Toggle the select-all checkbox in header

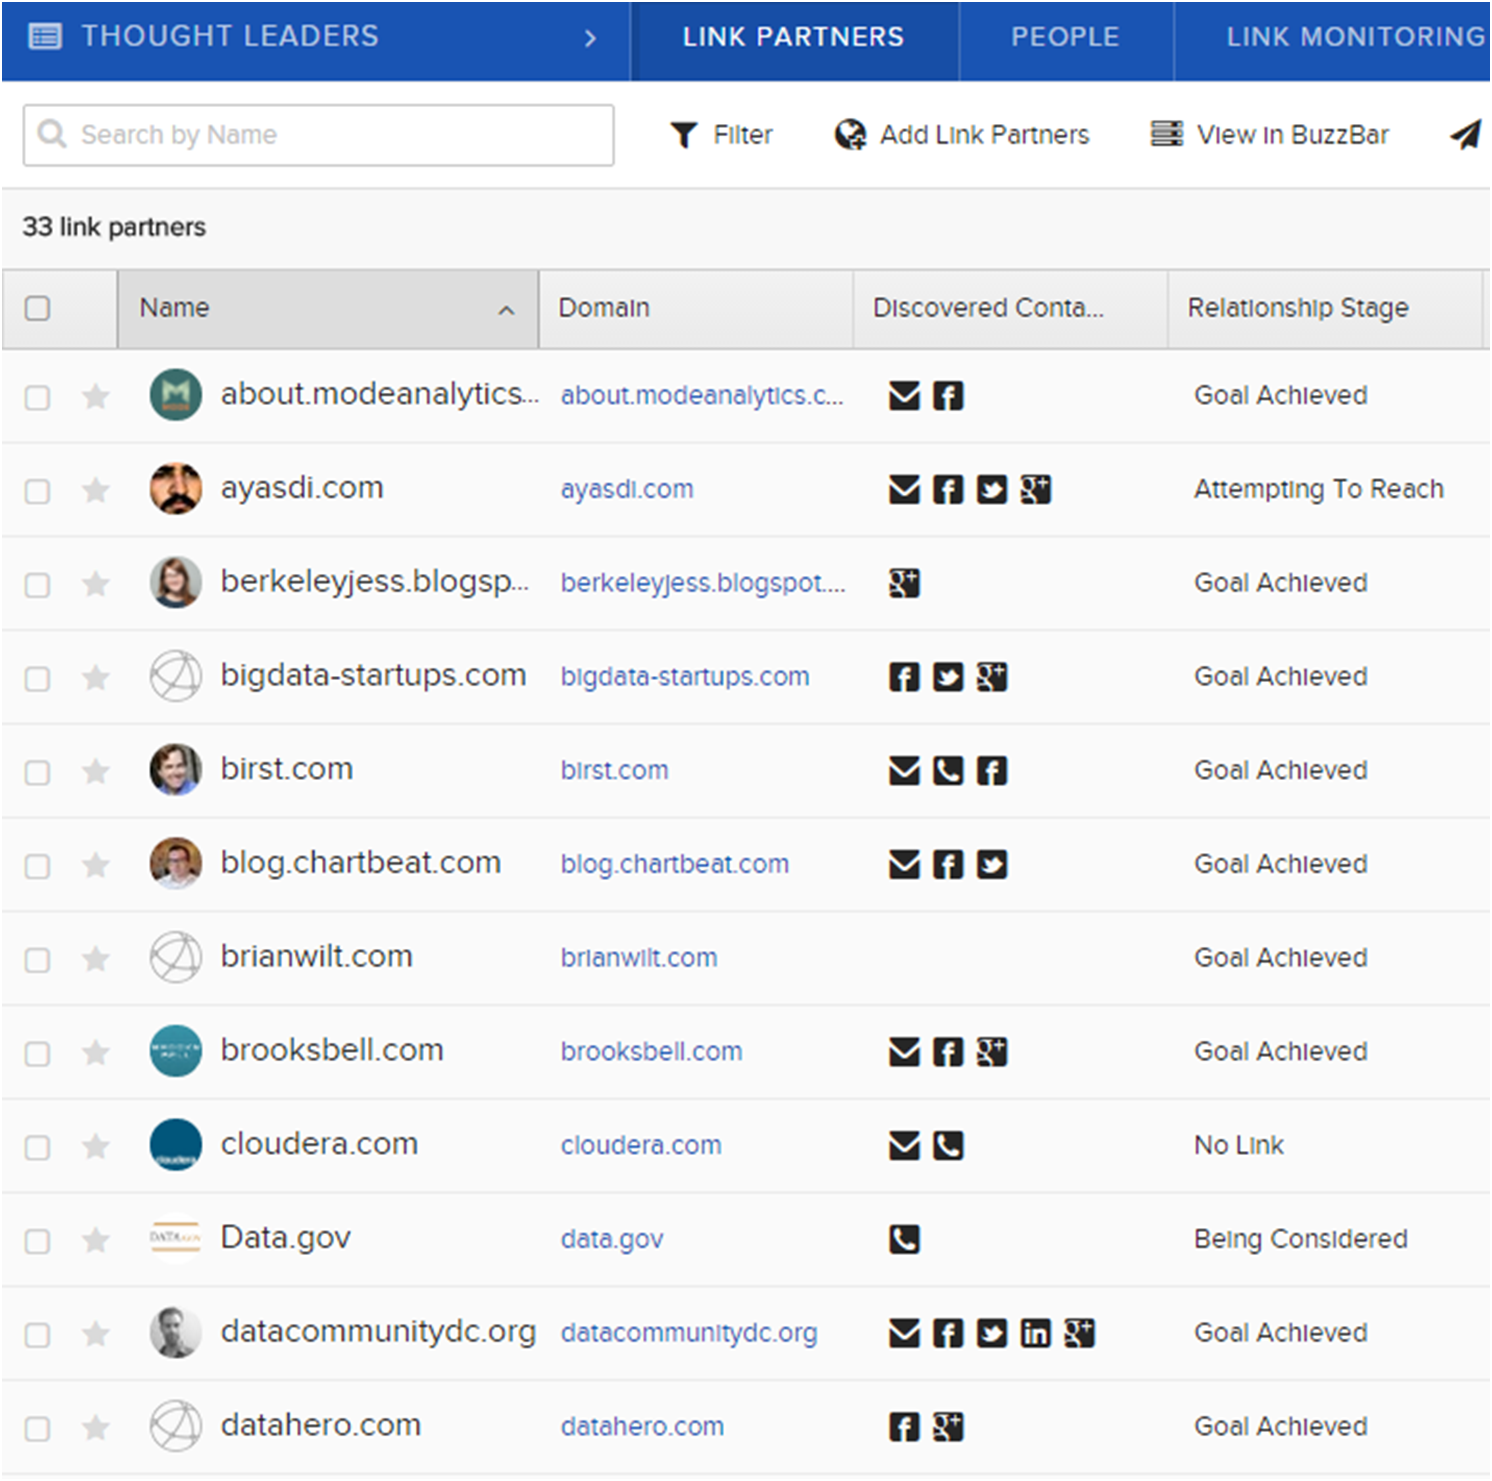(x=37, y=308)
